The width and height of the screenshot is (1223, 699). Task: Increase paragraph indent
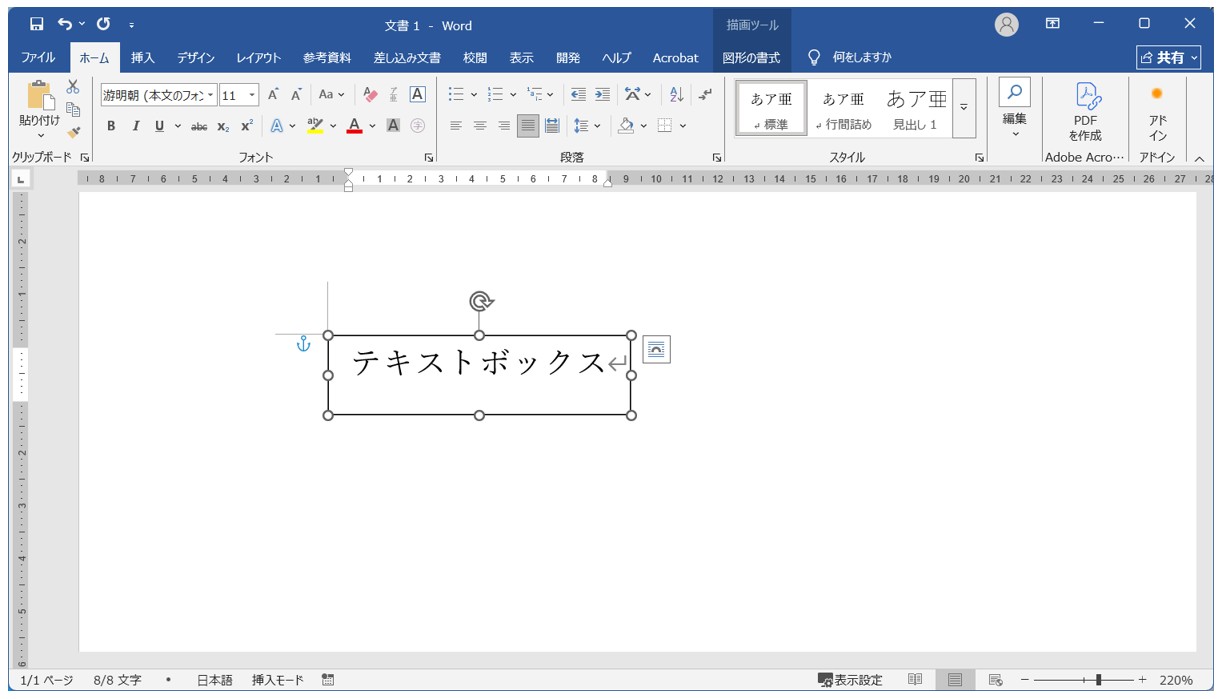click(x=602, y=94)
